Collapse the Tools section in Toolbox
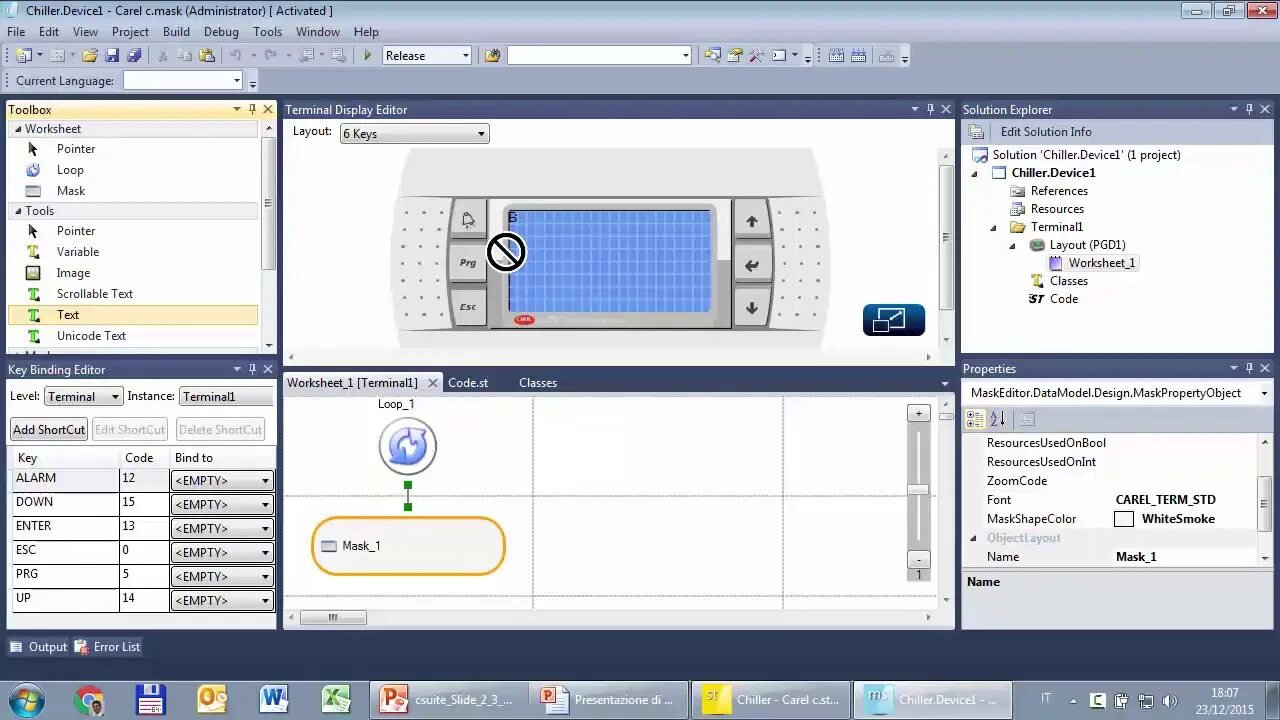 coord(17,211)
